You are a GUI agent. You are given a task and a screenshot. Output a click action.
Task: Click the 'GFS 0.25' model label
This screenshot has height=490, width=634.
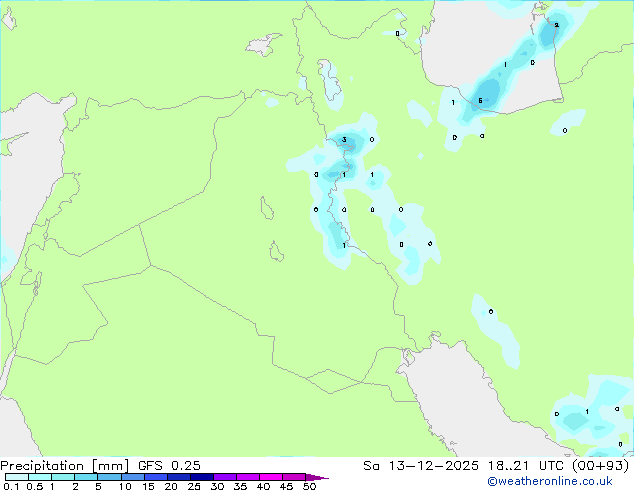[x=169, y=466]
